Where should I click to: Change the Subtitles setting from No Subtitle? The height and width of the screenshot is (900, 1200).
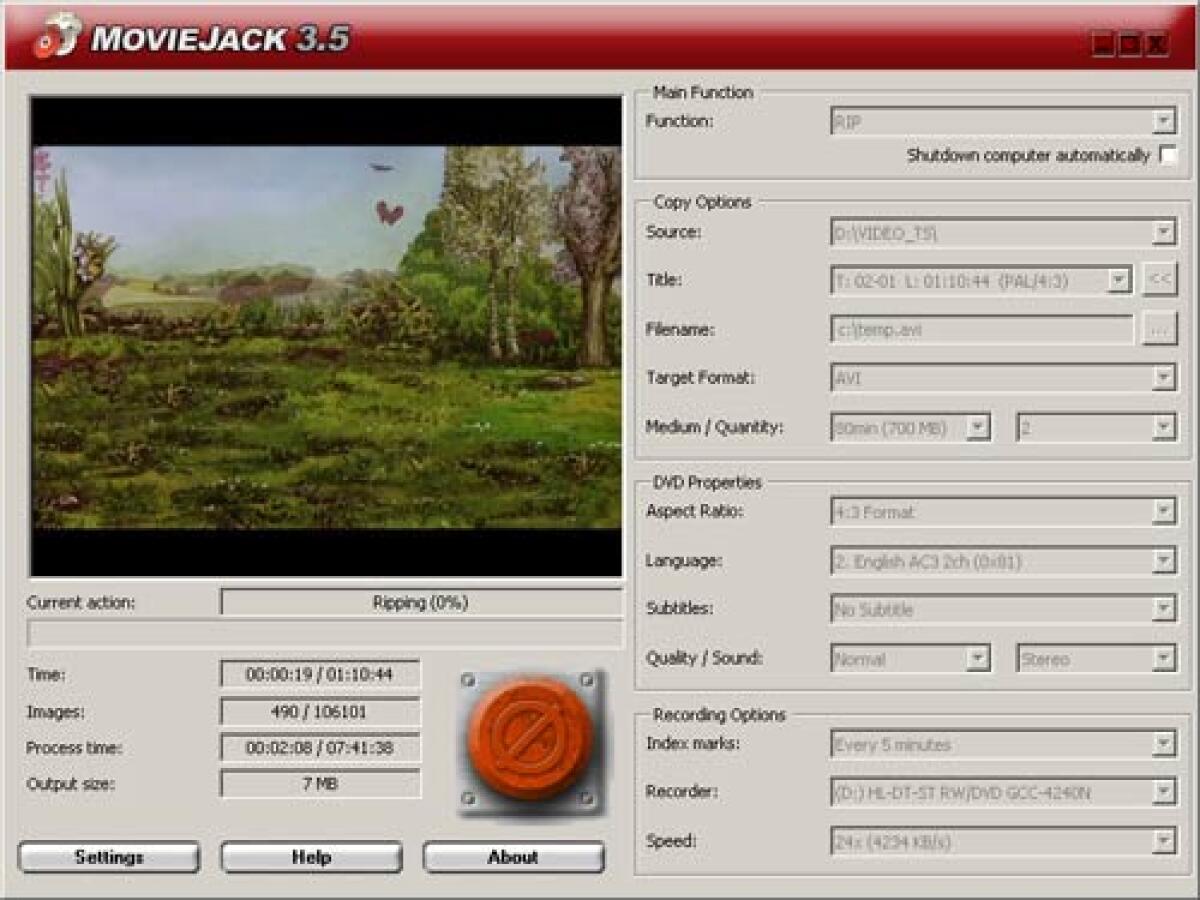[x=1165, y=609]
